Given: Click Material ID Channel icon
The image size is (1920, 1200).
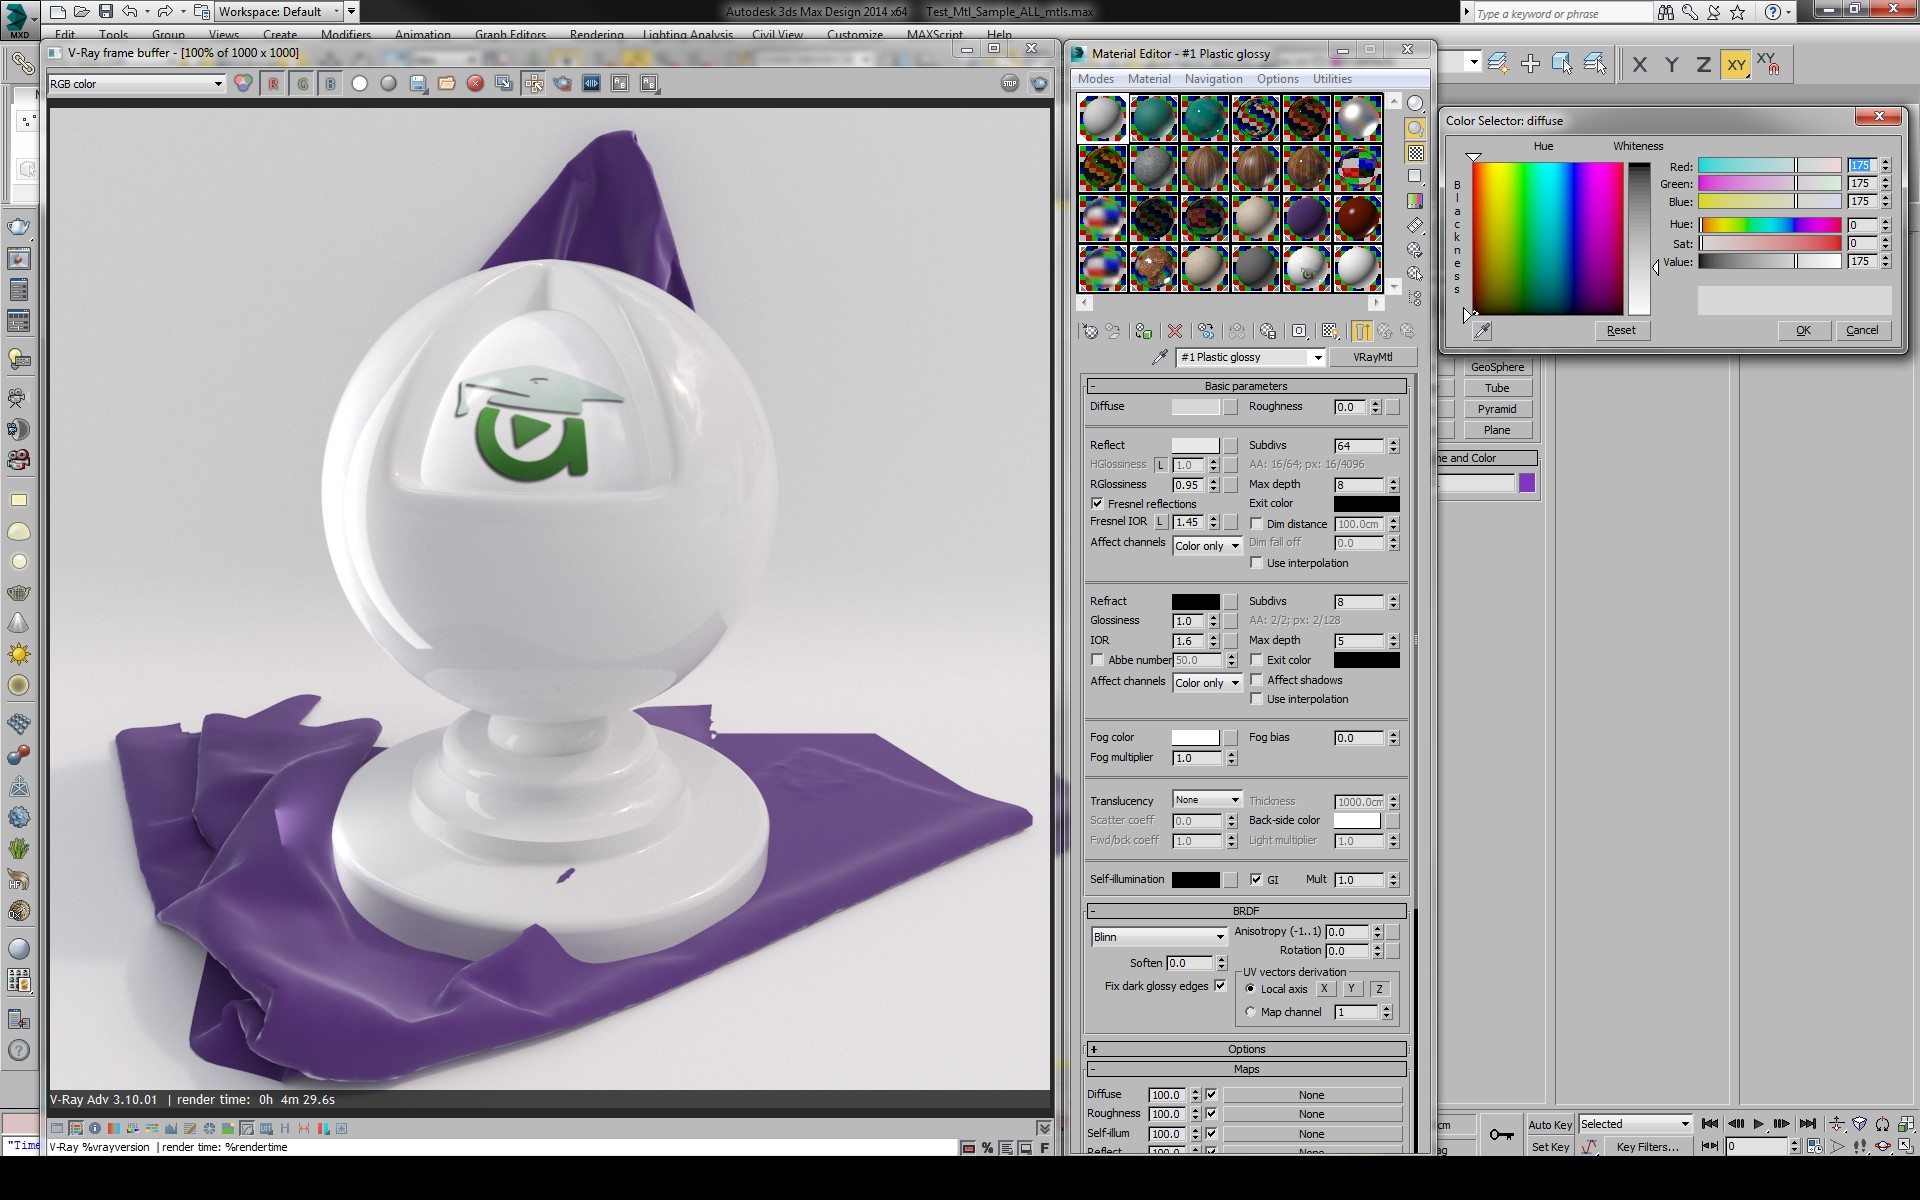Looking at the screenshot, I should 1299,331.
